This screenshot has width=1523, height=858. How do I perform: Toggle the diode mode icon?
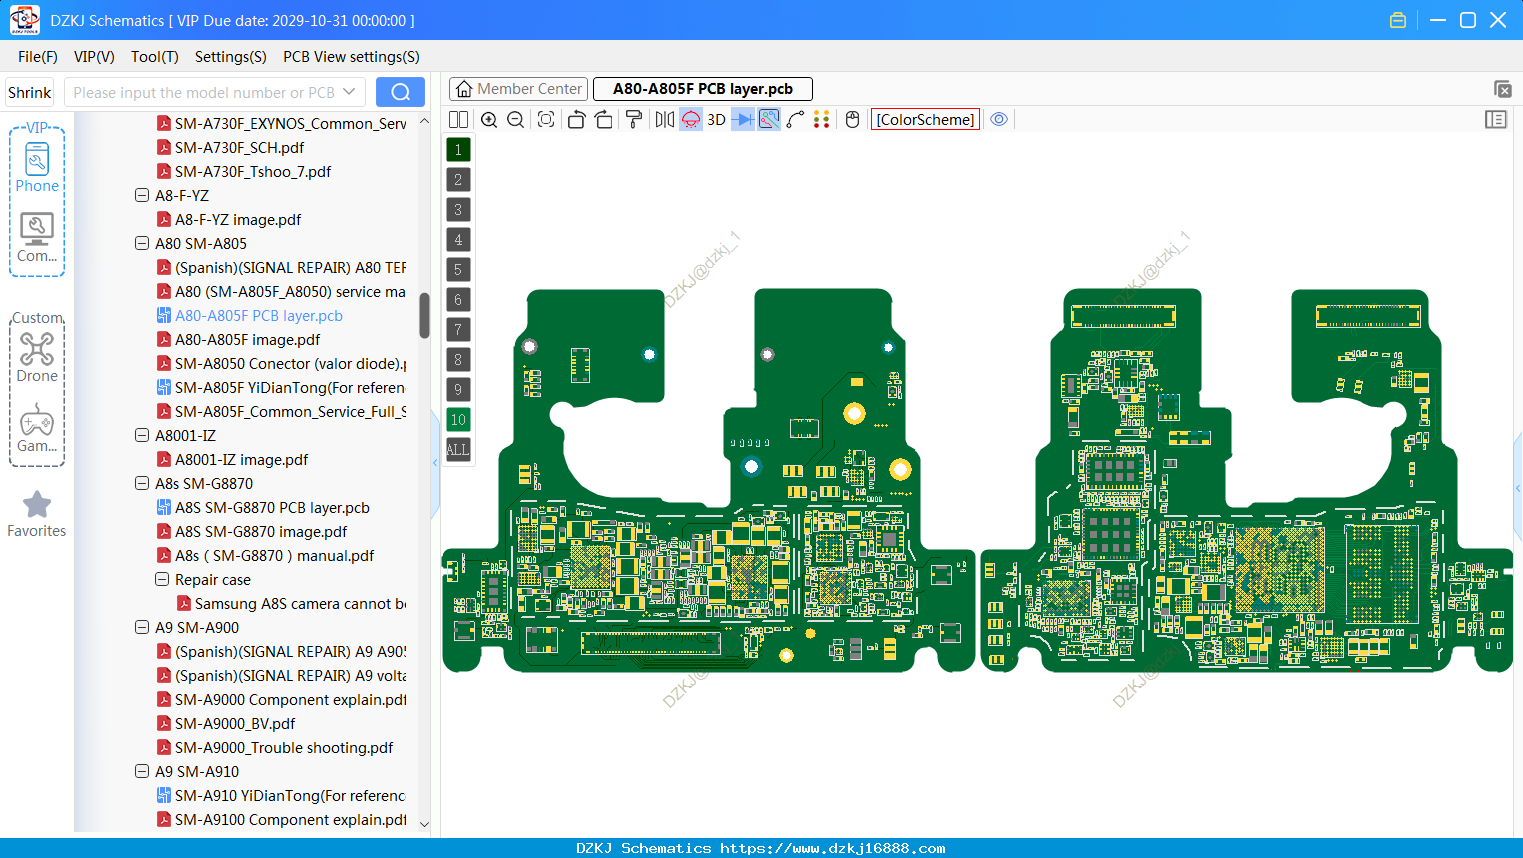click(743, 120)
